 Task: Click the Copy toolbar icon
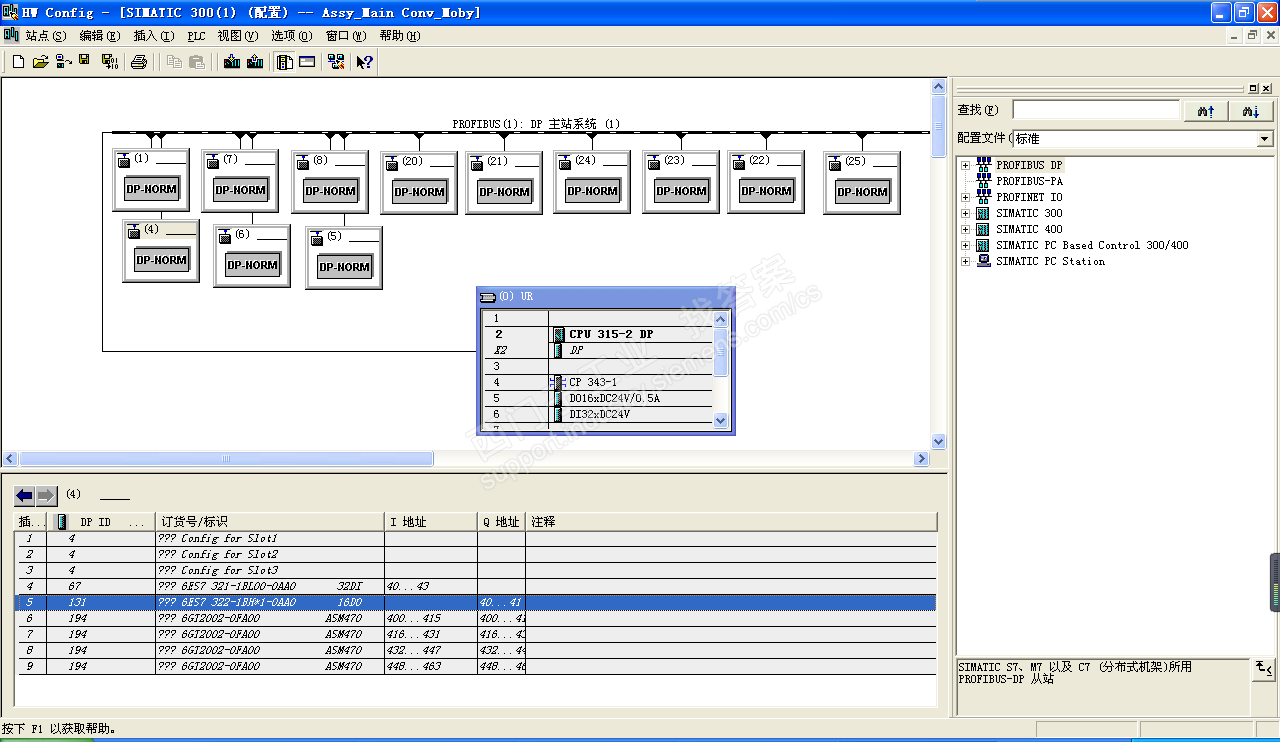tap(174, 62)
